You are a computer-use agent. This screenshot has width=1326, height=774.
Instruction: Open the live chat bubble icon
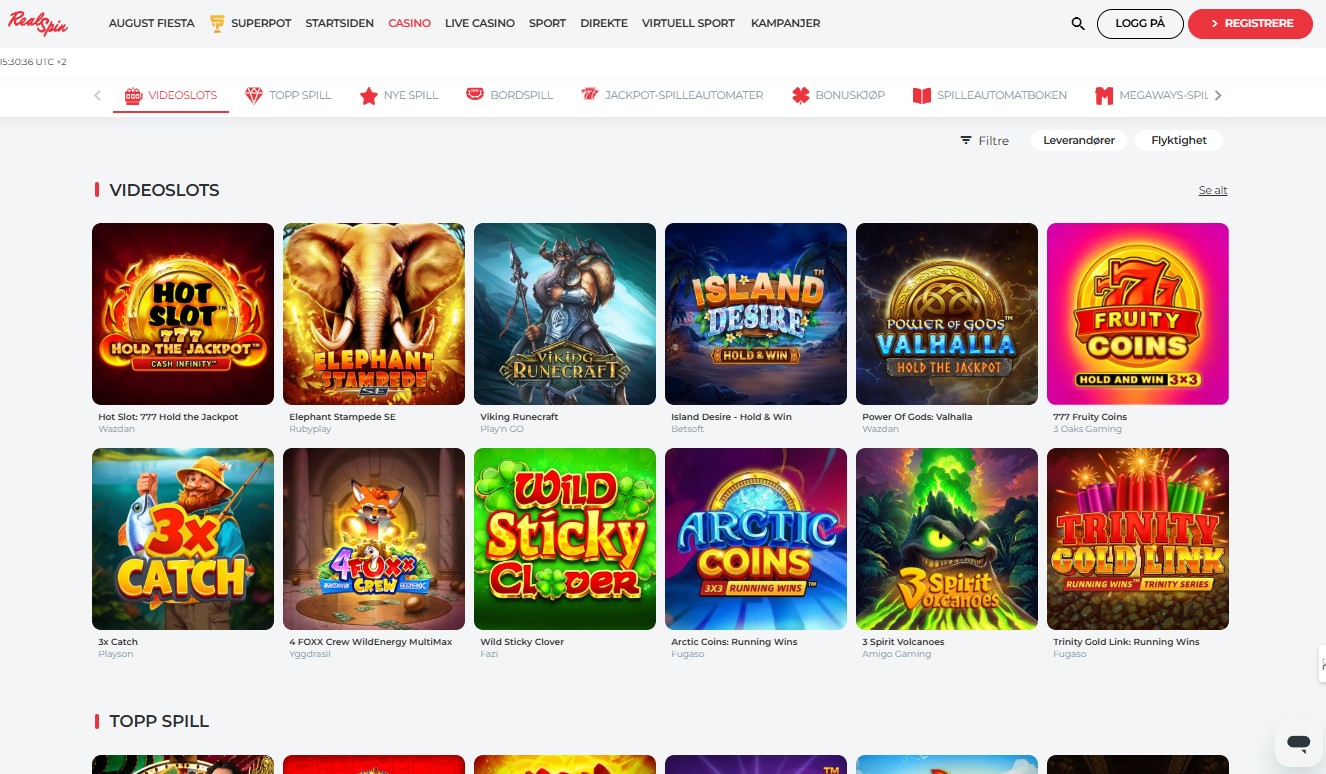(1298, 743)
